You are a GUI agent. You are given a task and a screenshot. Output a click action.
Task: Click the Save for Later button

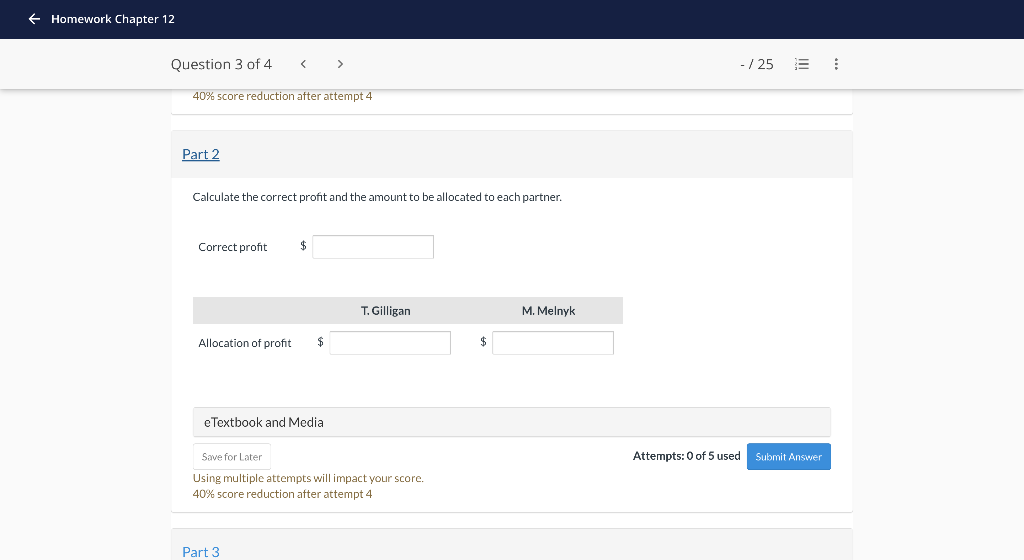click(x=232, y=457)
